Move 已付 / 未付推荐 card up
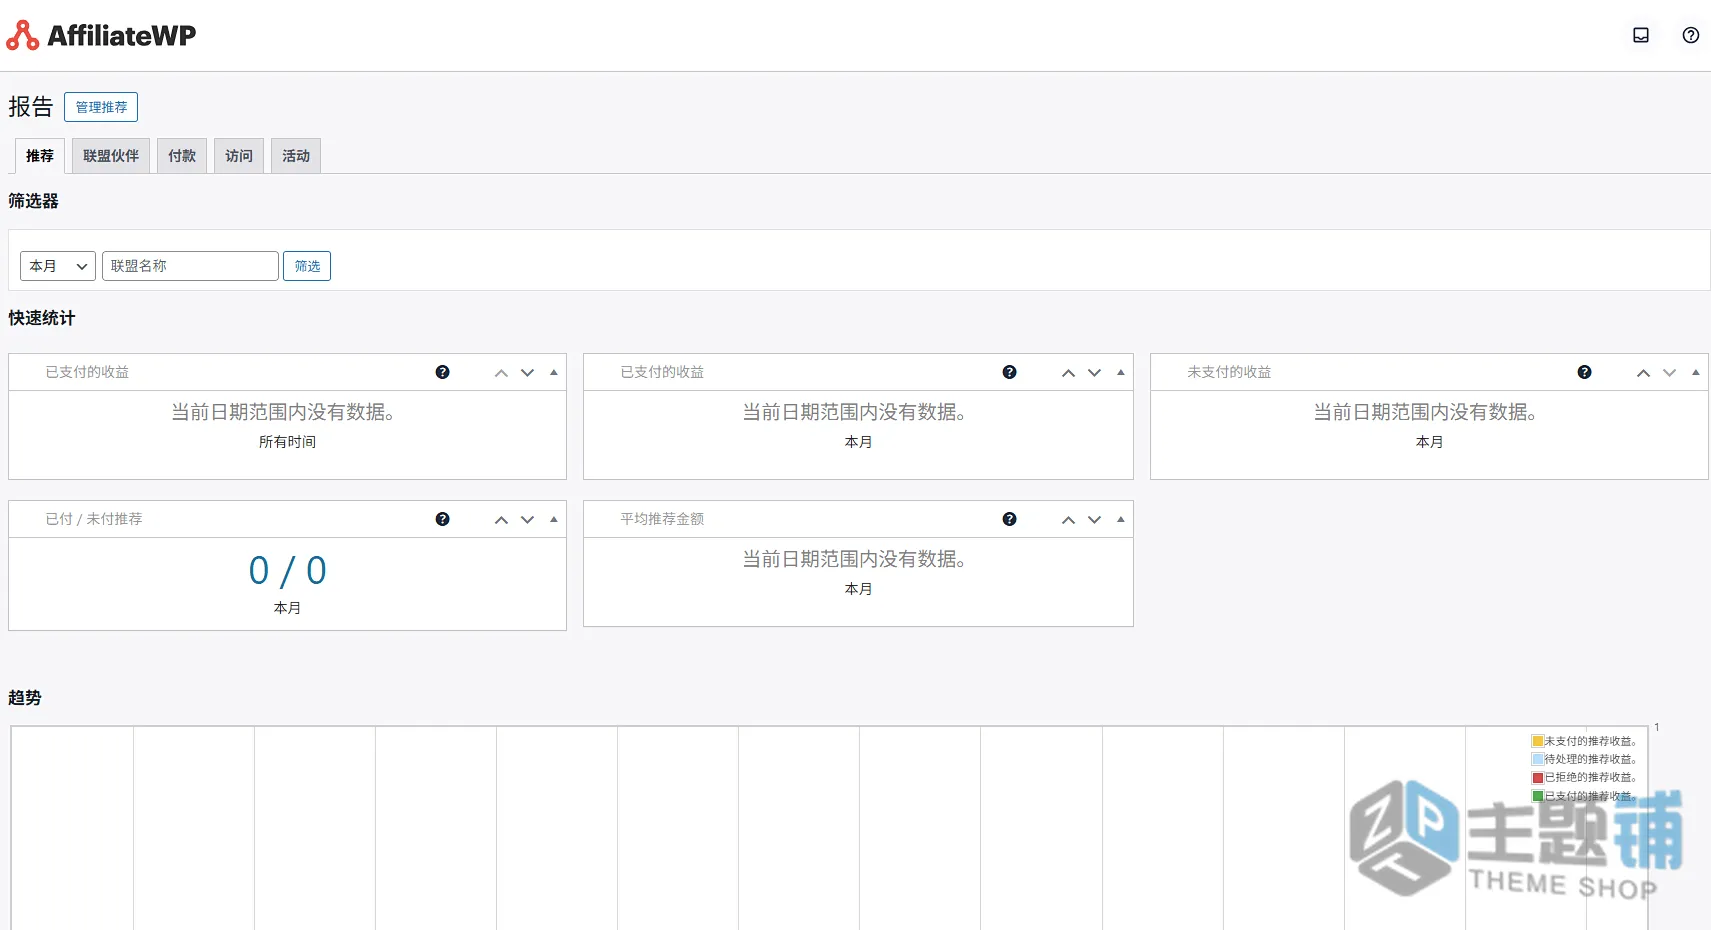 (501, 519)
